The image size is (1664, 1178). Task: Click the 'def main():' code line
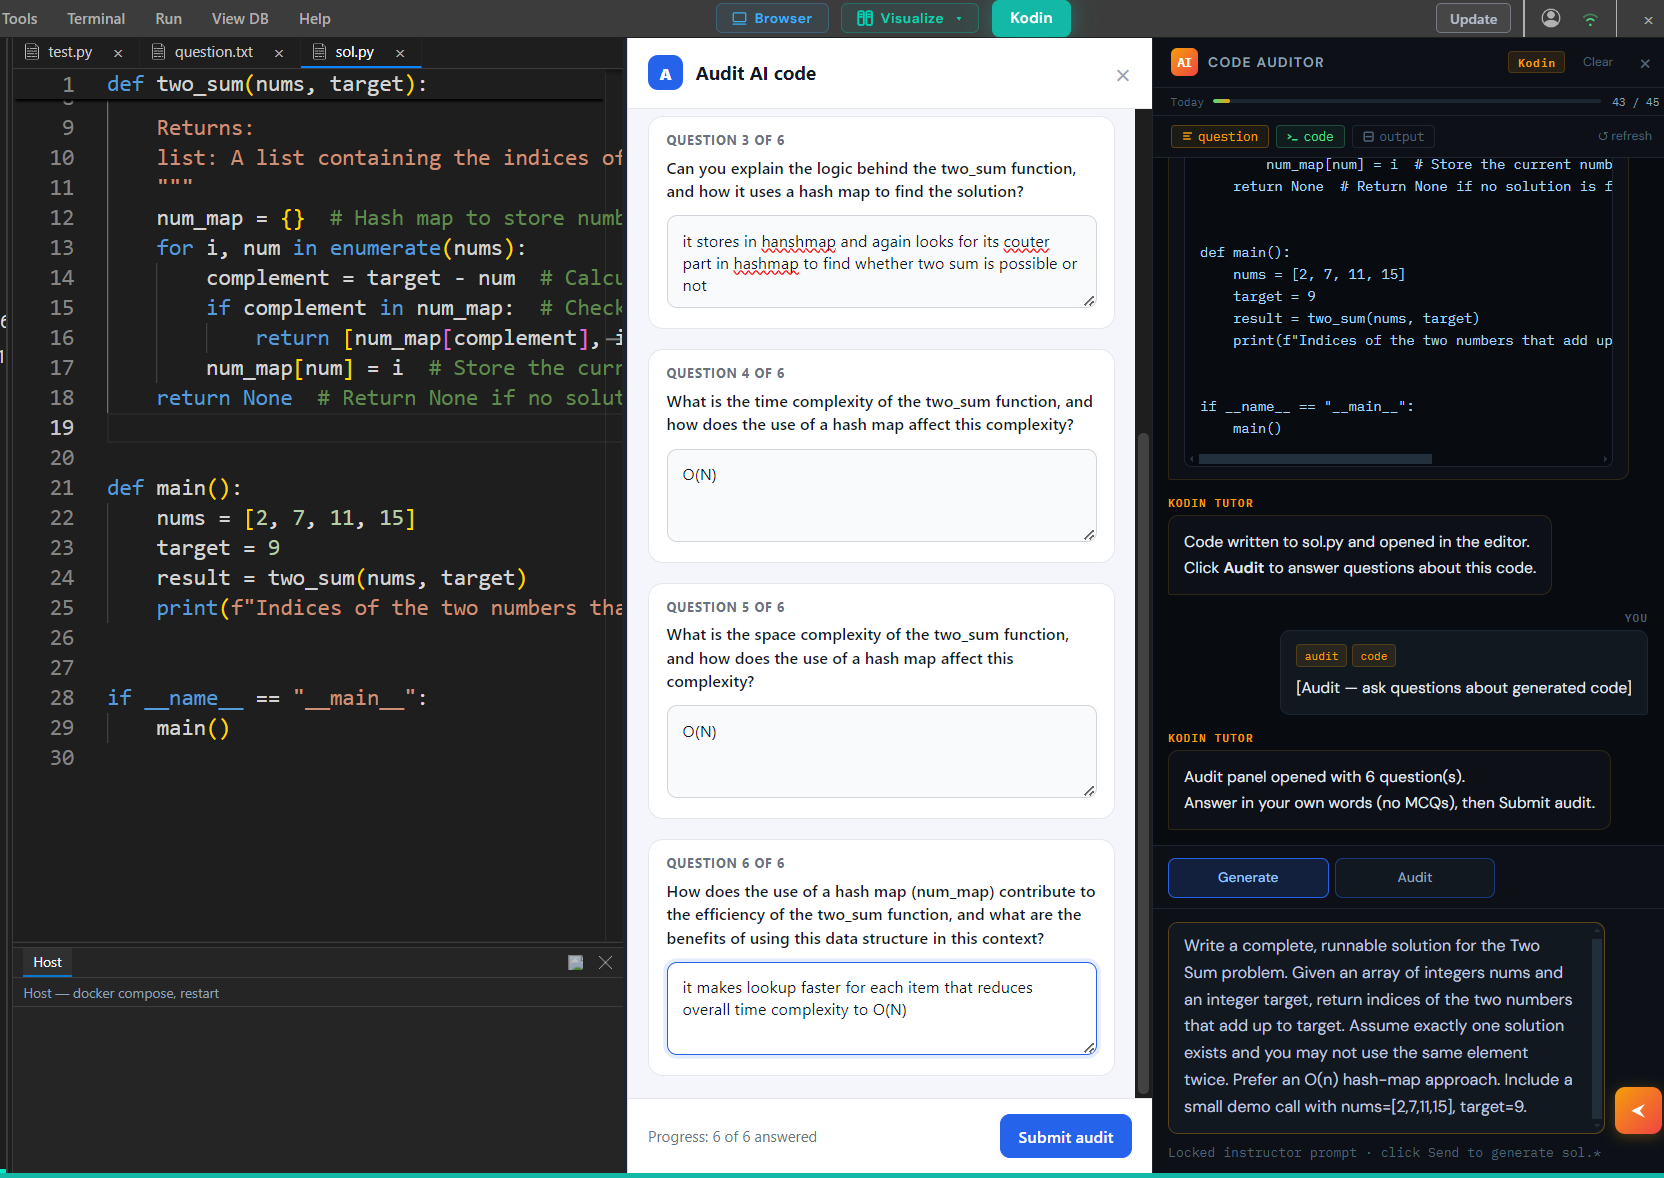(x=174, y=488)
